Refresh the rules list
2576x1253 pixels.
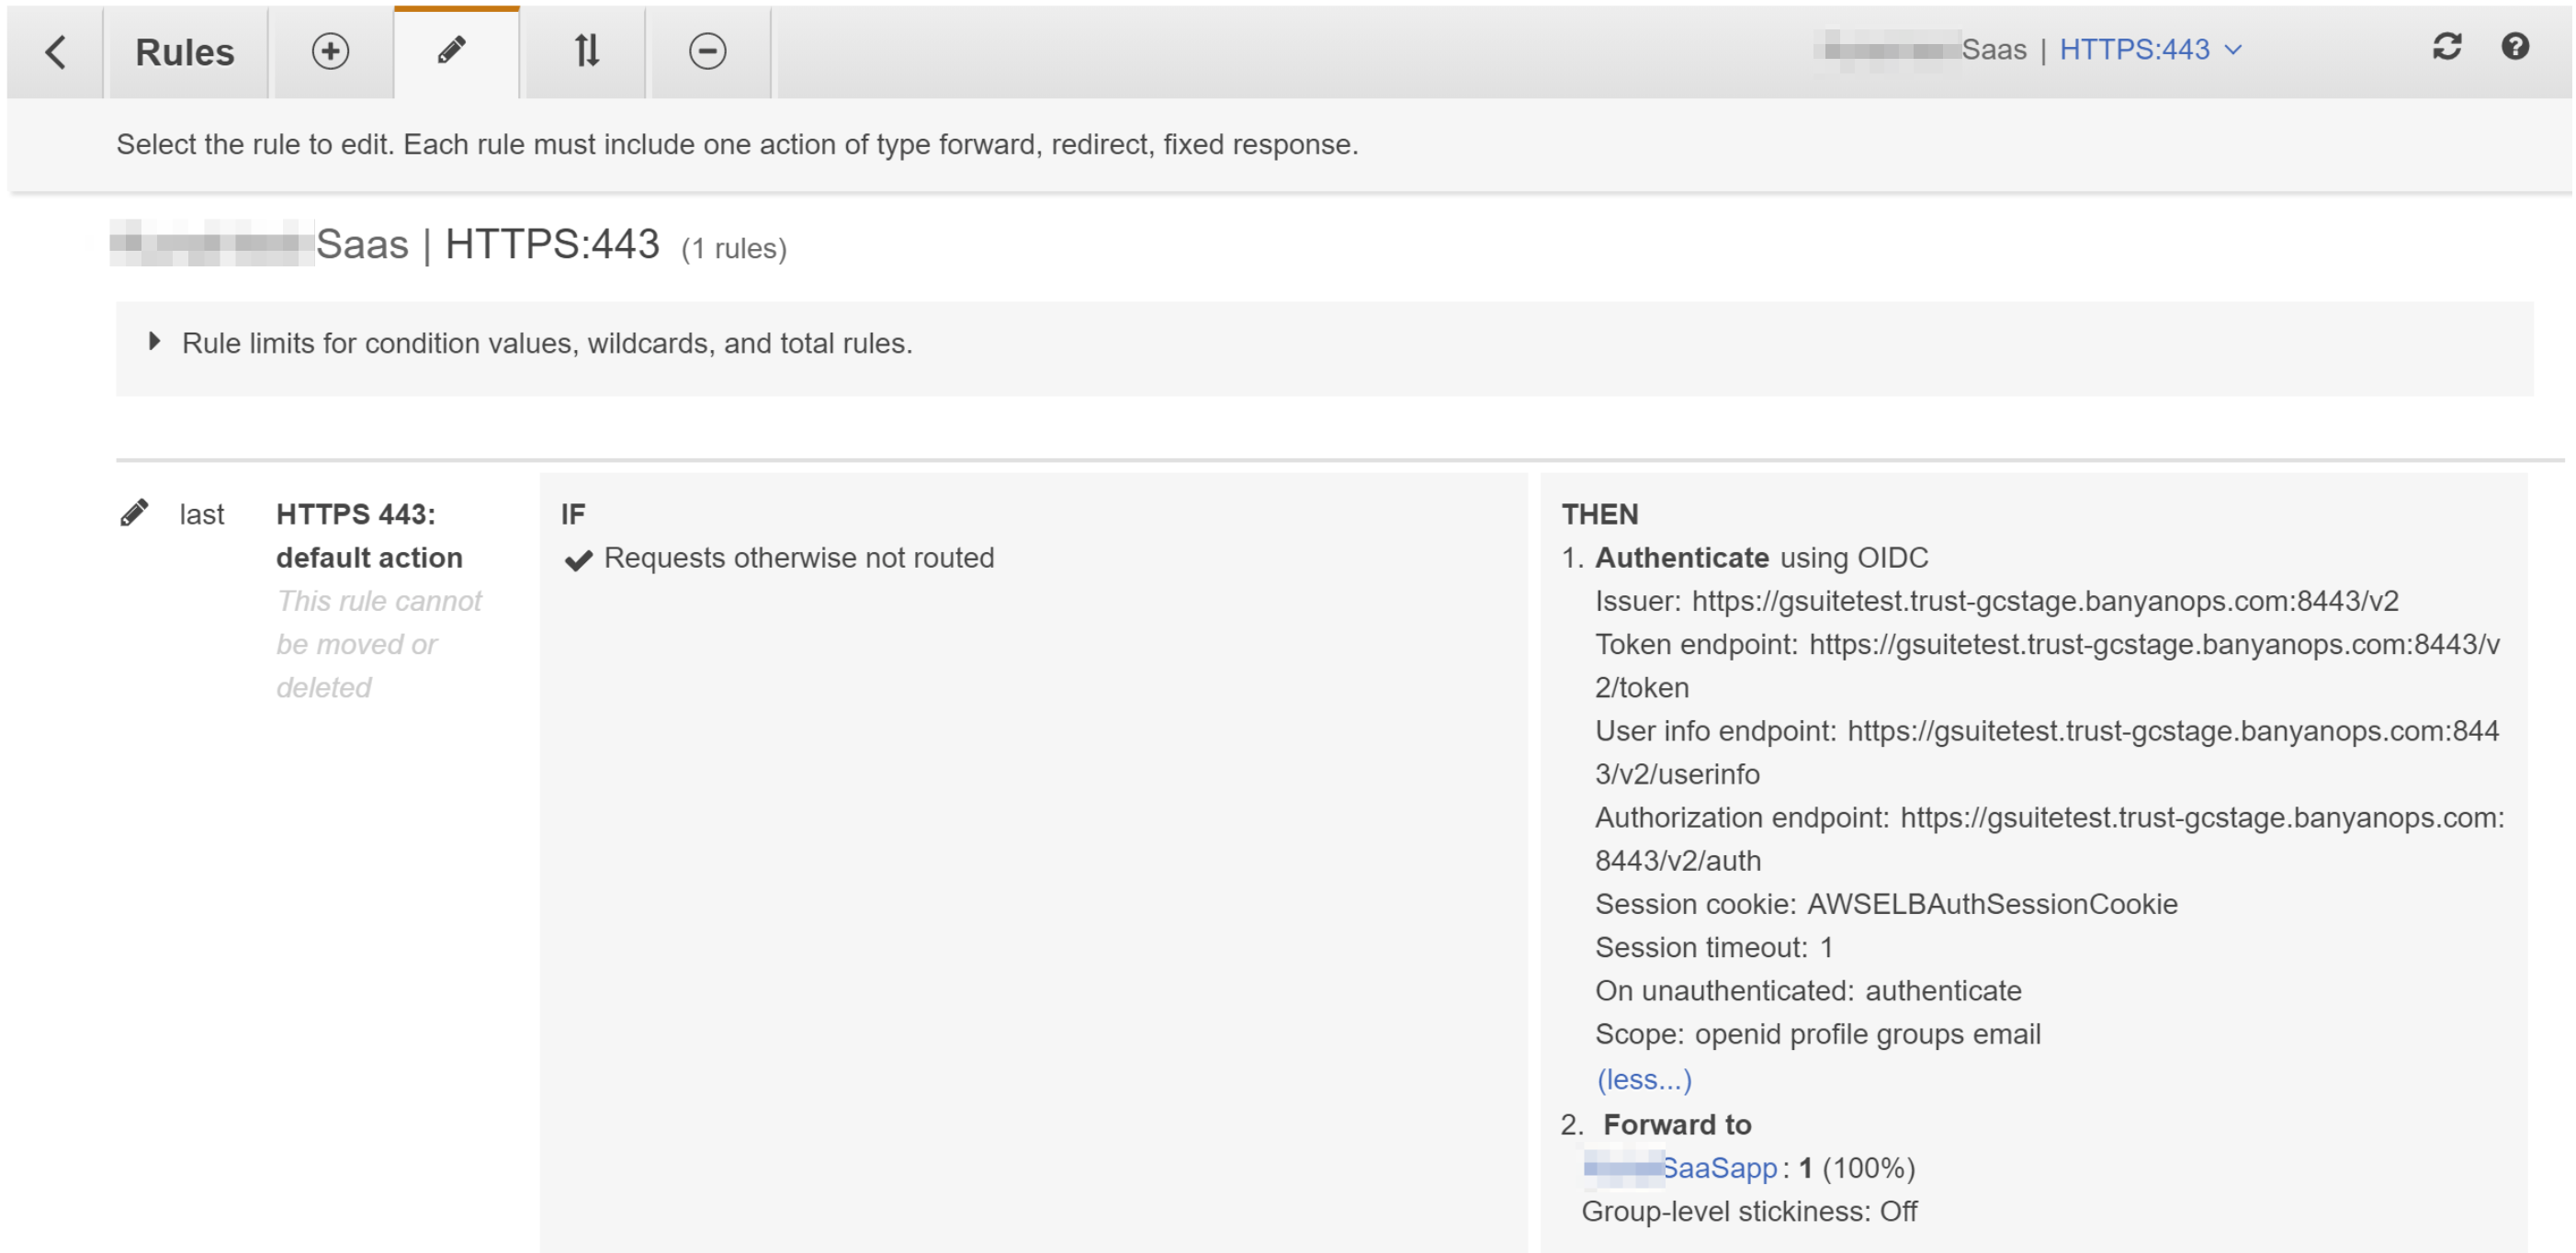coord(2446,47)
